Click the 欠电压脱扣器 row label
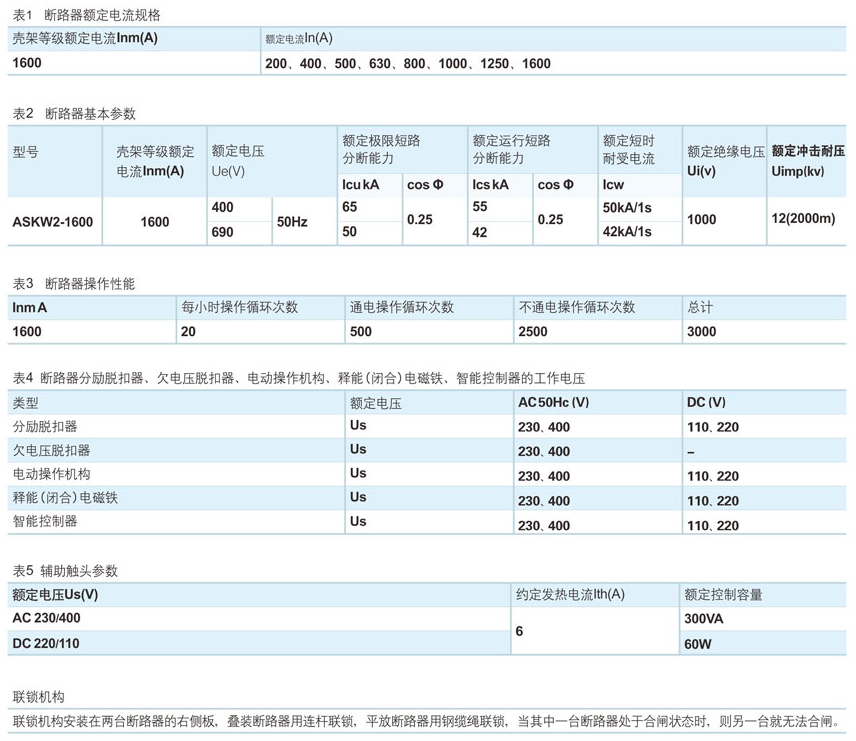 (51, 451)
